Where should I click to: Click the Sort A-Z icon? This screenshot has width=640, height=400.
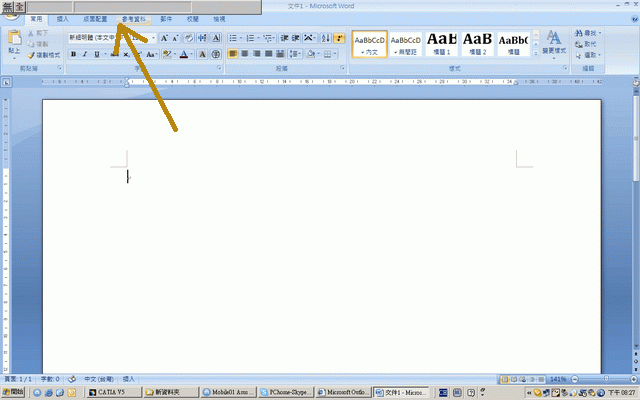[x=325, y=38]
